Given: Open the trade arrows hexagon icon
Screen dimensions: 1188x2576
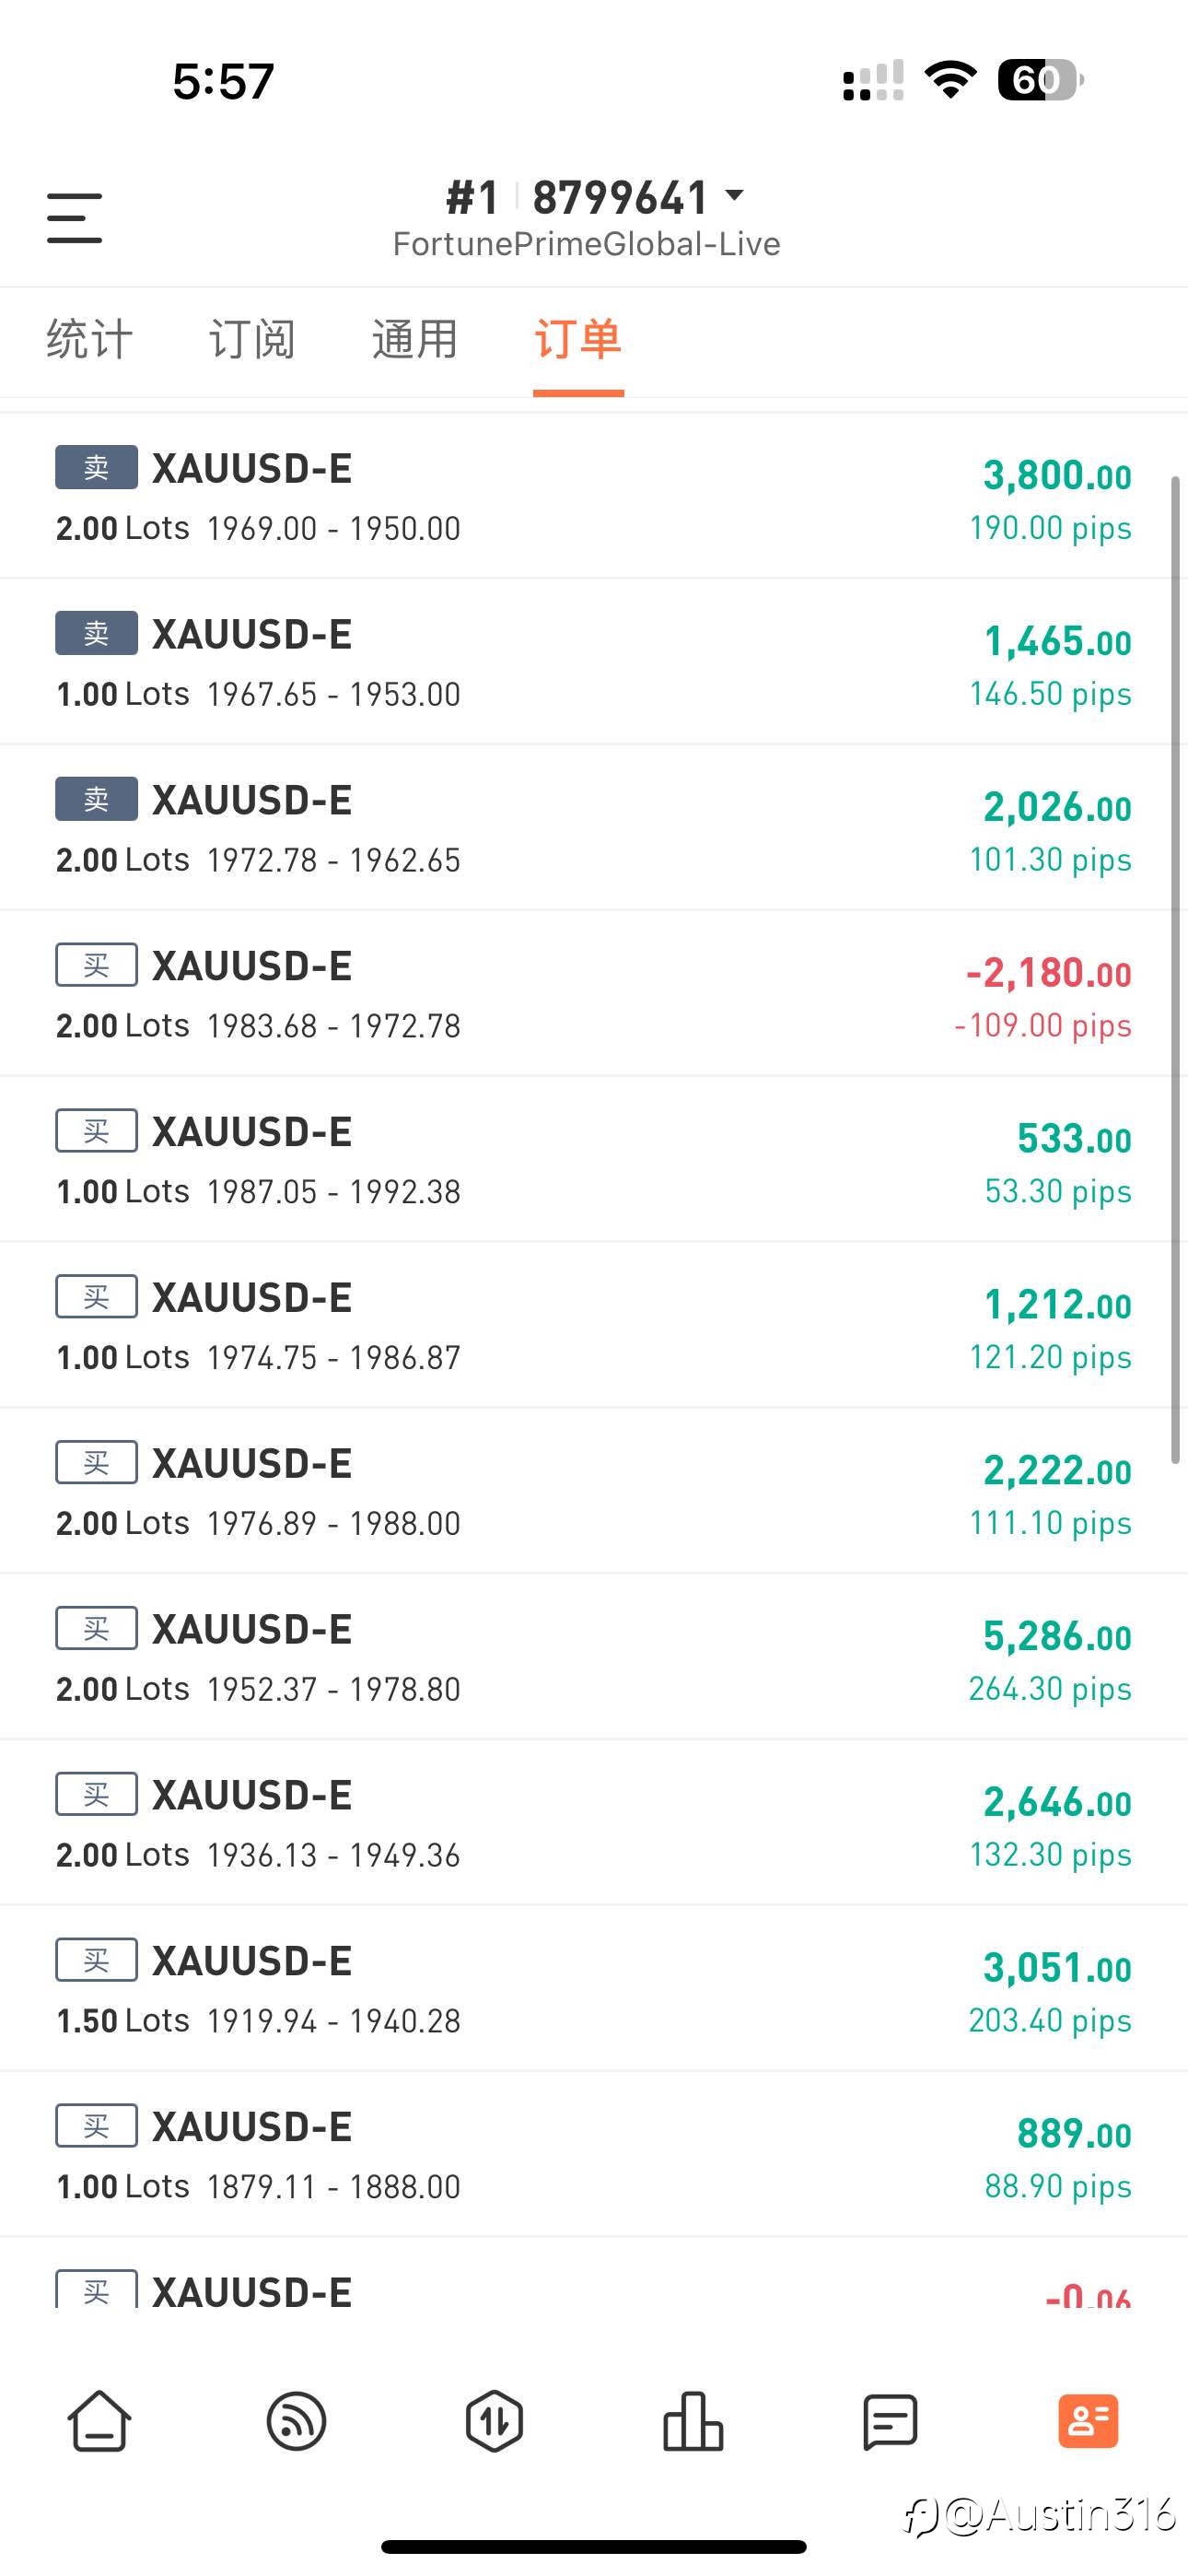Looking at the screenshot, I should (495, 2421).
